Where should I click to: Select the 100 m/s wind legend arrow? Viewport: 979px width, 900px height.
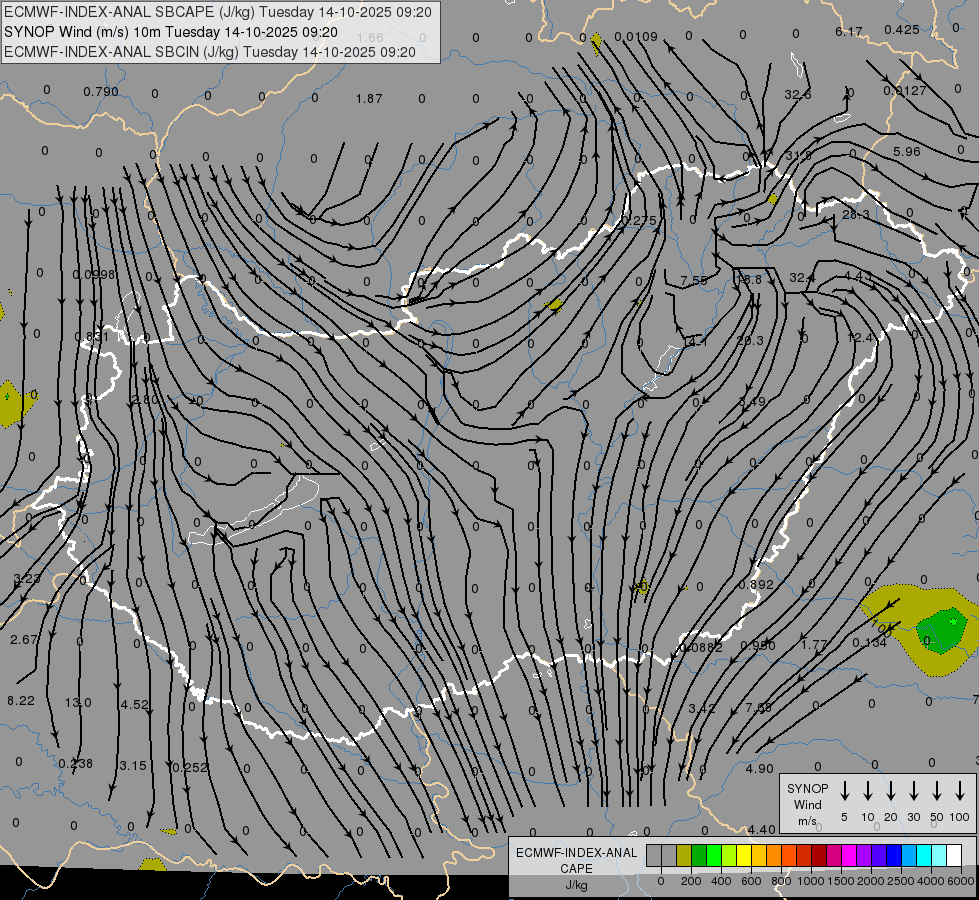point(960,791)
